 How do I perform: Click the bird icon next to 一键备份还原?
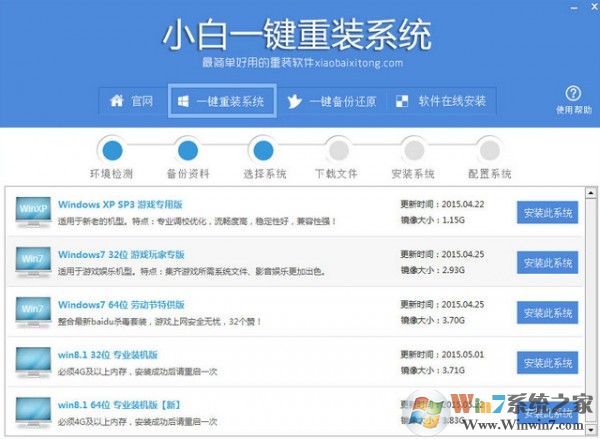294,102
